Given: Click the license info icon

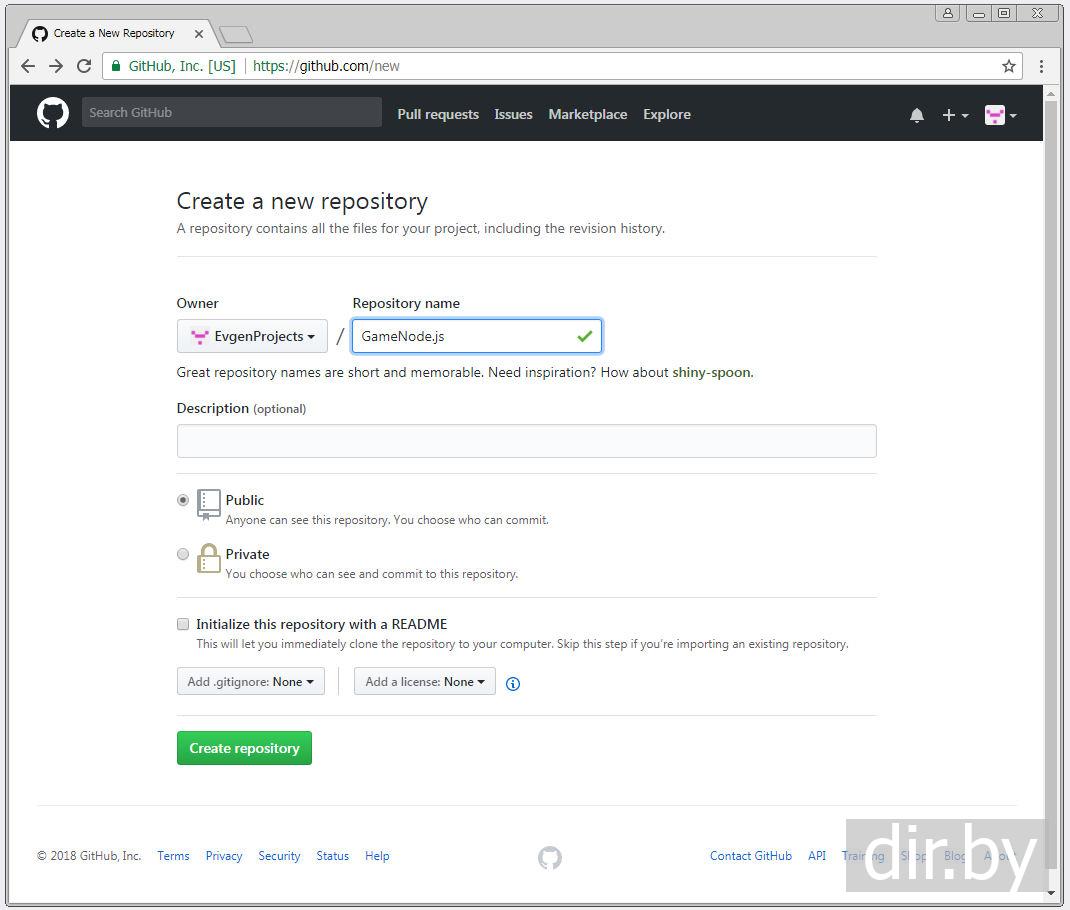Looking at the screenshot, I should click(x=512, y=684).
